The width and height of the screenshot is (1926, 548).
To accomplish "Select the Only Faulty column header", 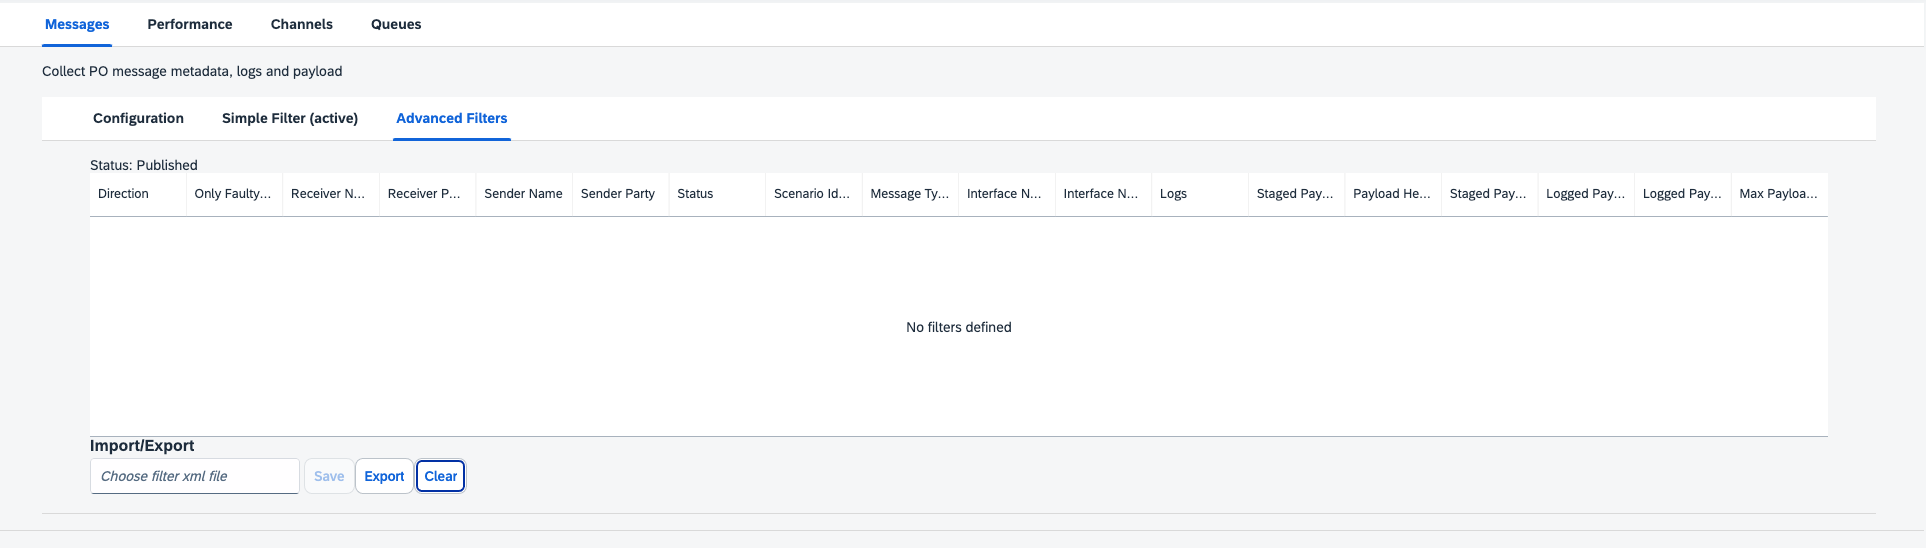I will 233,194.
